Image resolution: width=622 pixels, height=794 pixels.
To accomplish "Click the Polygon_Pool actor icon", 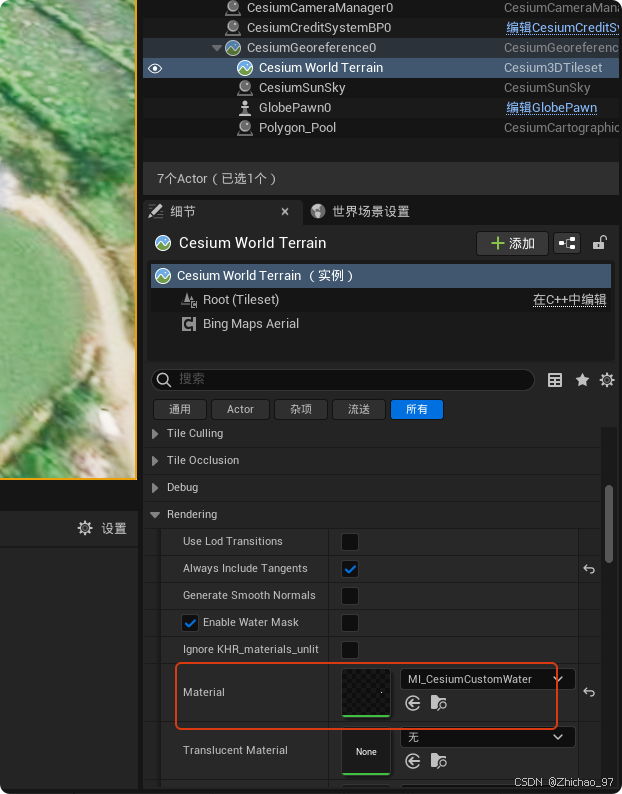I will 245,128.
